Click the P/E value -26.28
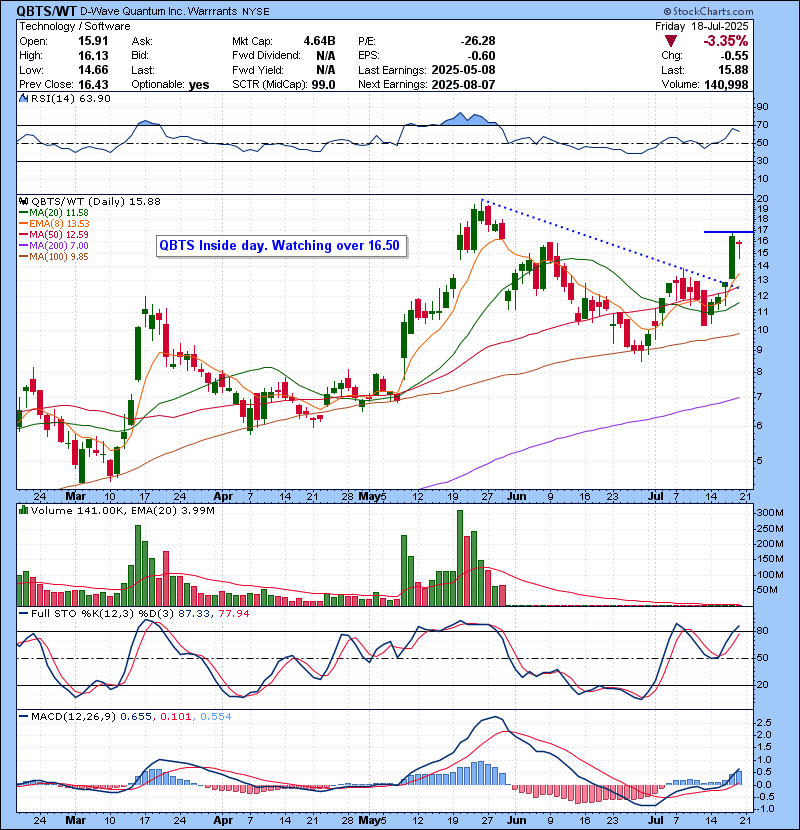 tap(478, 41)
